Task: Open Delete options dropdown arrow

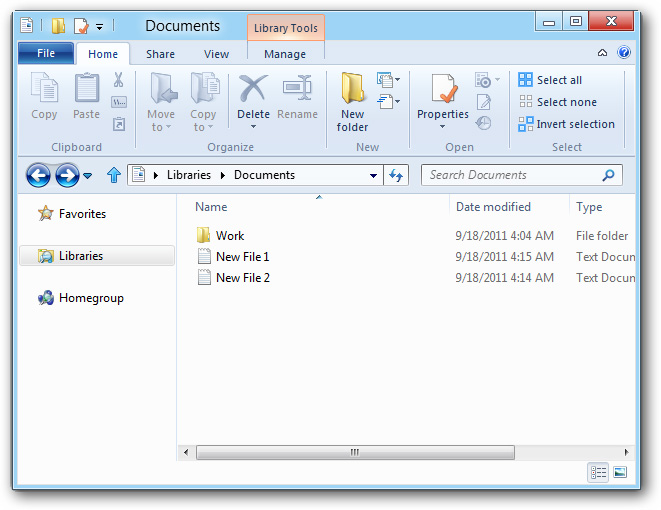Action: tap(253, 126)
